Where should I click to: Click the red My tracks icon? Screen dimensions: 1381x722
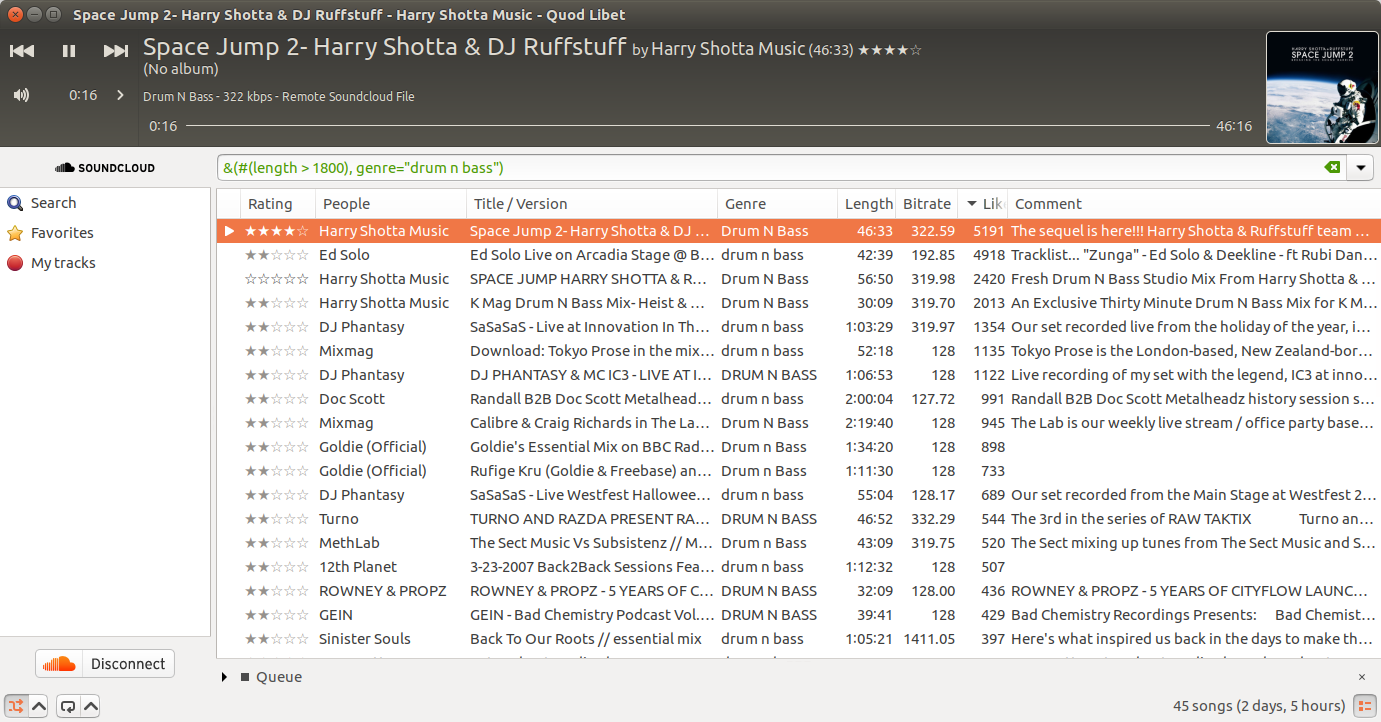(x=15, y=263)
